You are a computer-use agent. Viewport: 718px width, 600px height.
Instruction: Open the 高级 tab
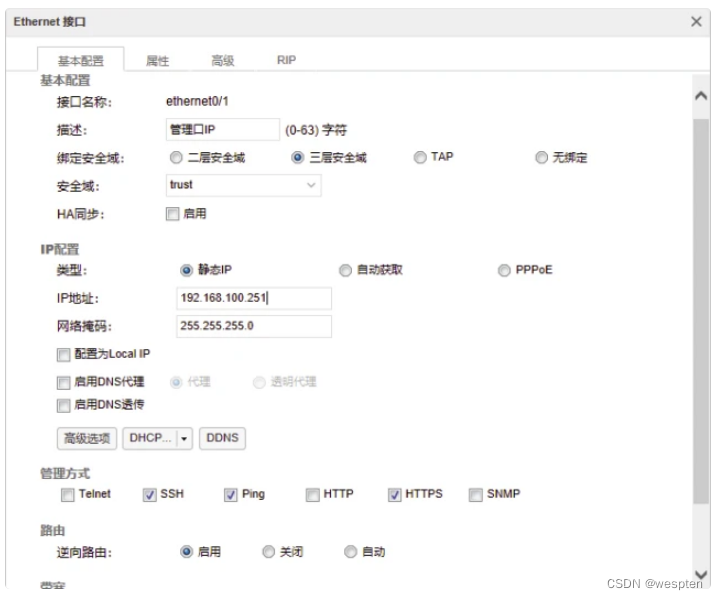tap(222, 61)
